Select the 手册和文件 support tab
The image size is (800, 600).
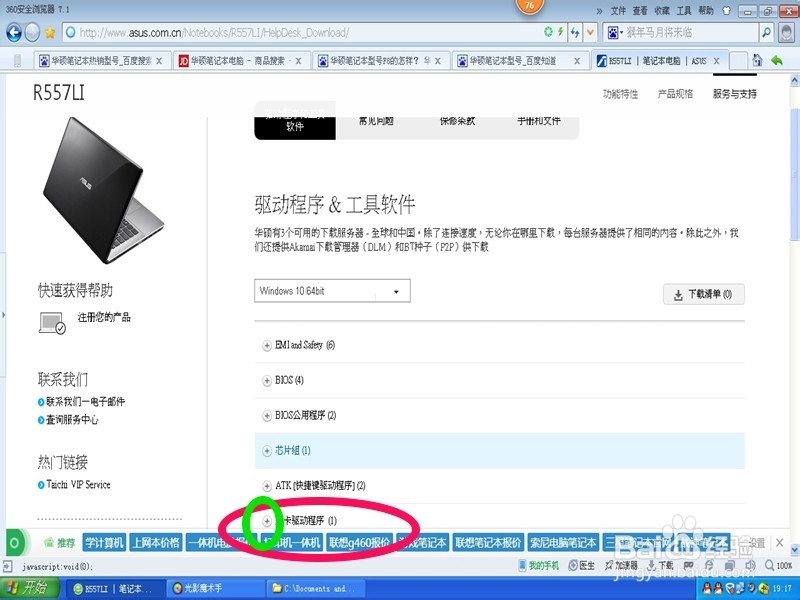(539, 121)
